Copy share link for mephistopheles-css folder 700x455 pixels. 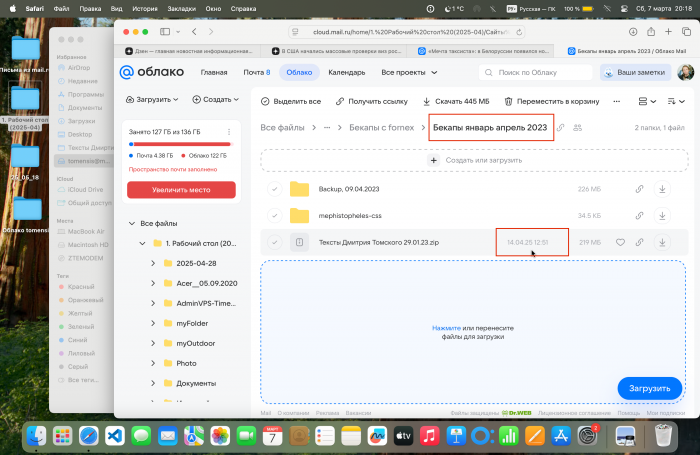point(640,215)
